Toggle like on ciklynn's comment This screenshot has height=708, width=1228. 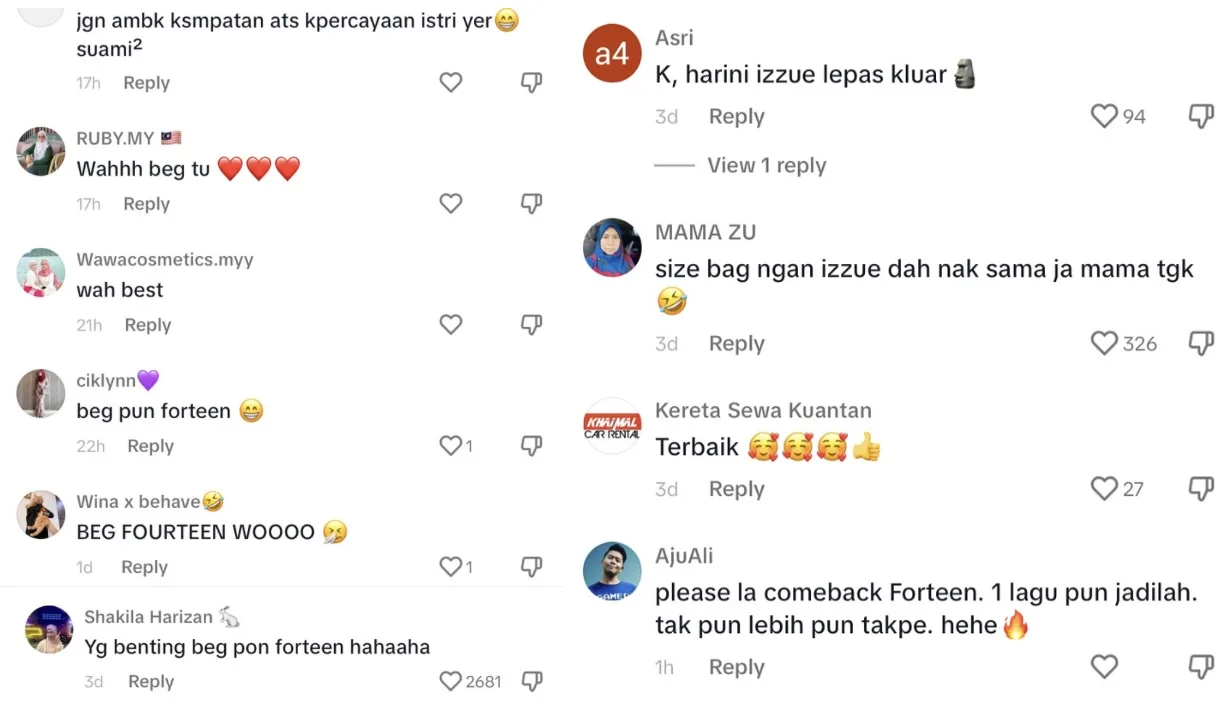(451, 446)
